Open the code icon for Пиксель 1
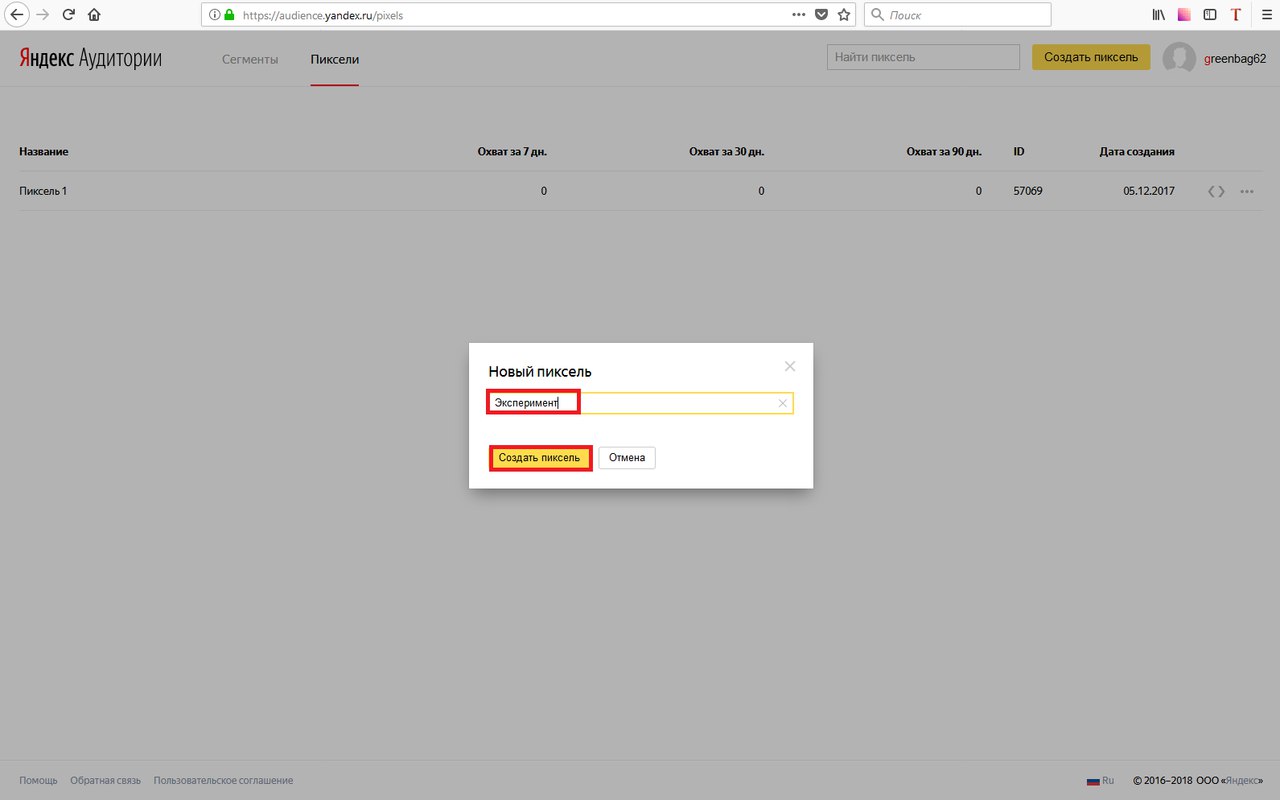 click(1216, 191)
